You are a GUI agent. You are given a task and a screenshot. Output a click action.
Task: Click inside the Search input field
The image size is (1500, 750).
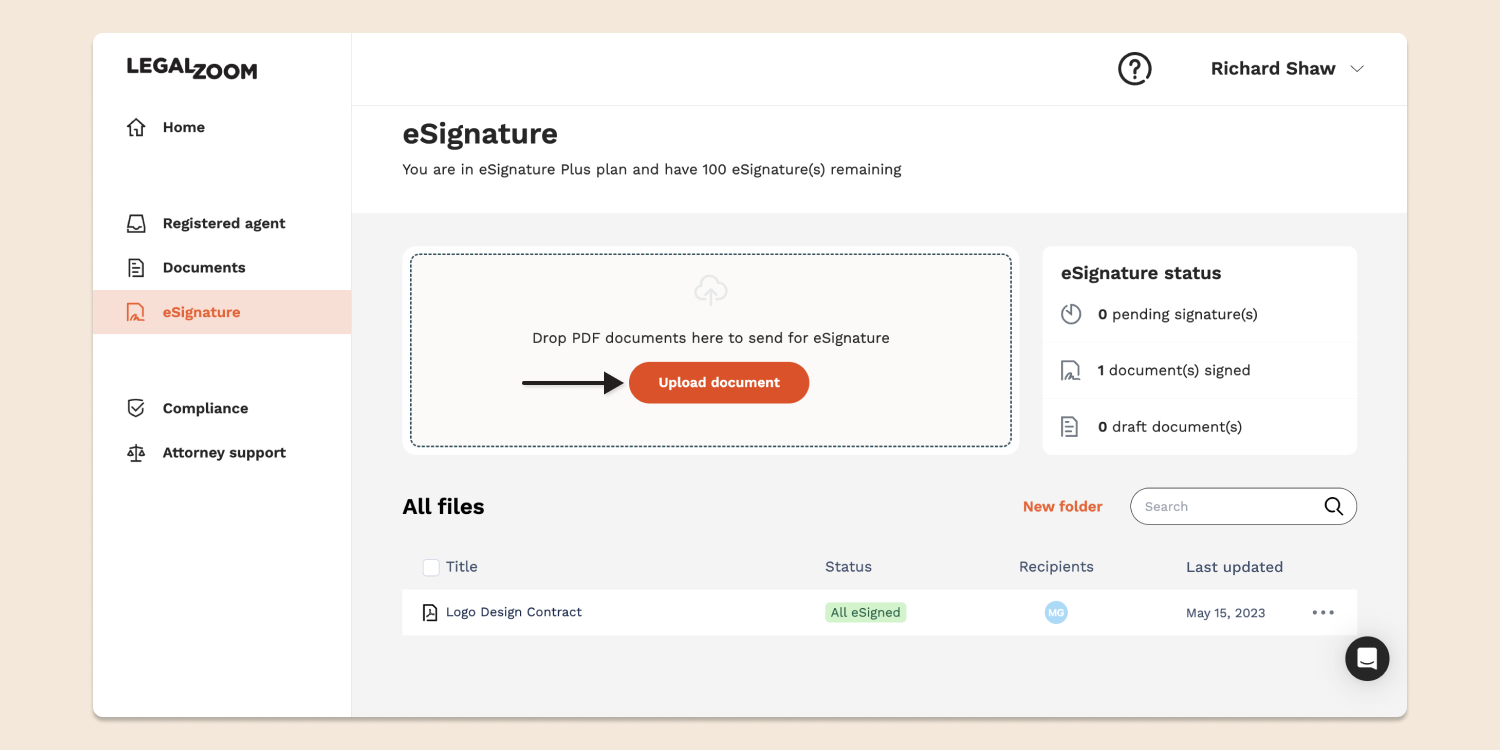coord(1220,506)
